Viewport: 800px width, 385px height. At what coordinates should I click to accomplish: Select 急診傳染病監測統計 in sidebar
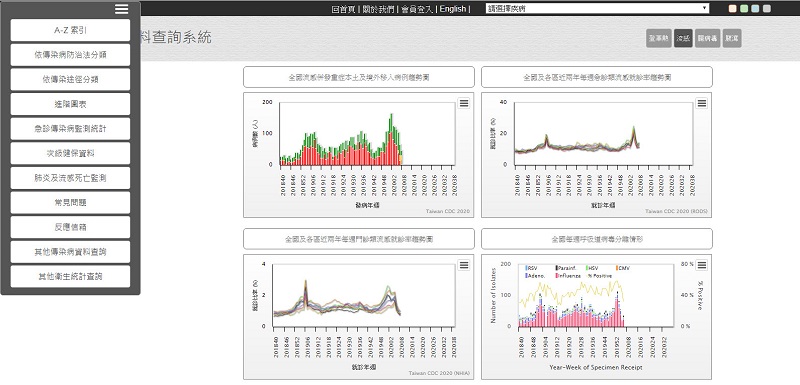[x=70, y=129]
